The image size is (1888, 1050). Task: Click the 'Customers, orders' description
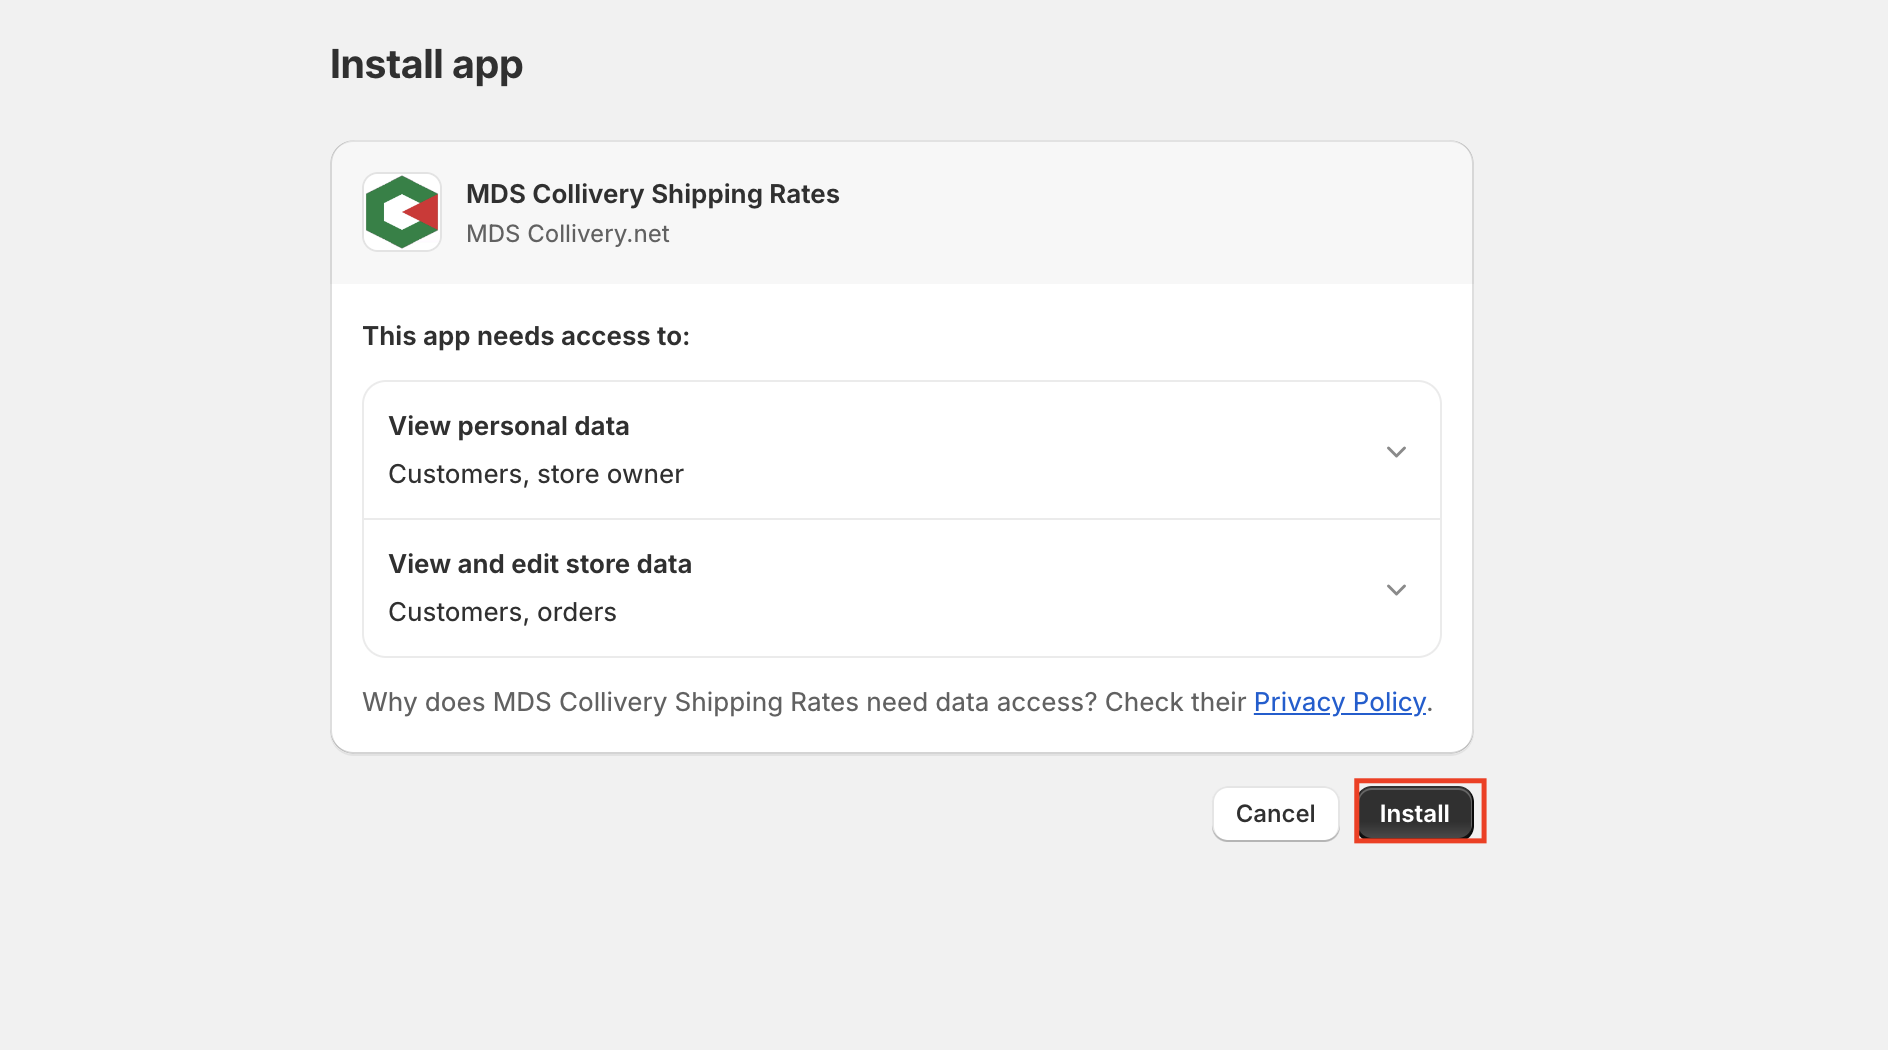(x=502, y=612)
